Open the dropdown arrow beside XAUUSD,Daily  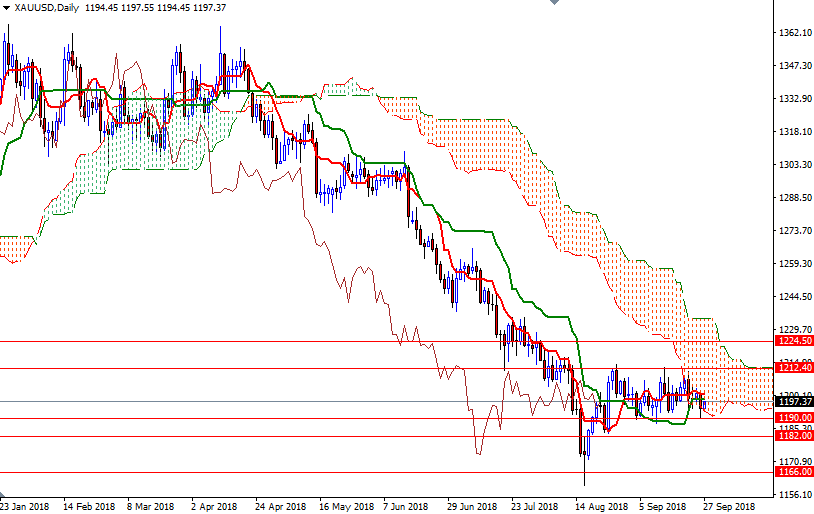point(6,8)
